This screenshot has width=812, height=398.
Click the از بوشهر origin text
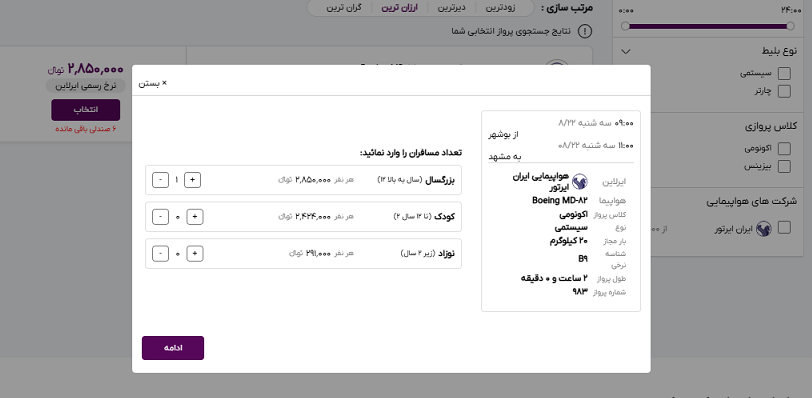click(504, 135)
